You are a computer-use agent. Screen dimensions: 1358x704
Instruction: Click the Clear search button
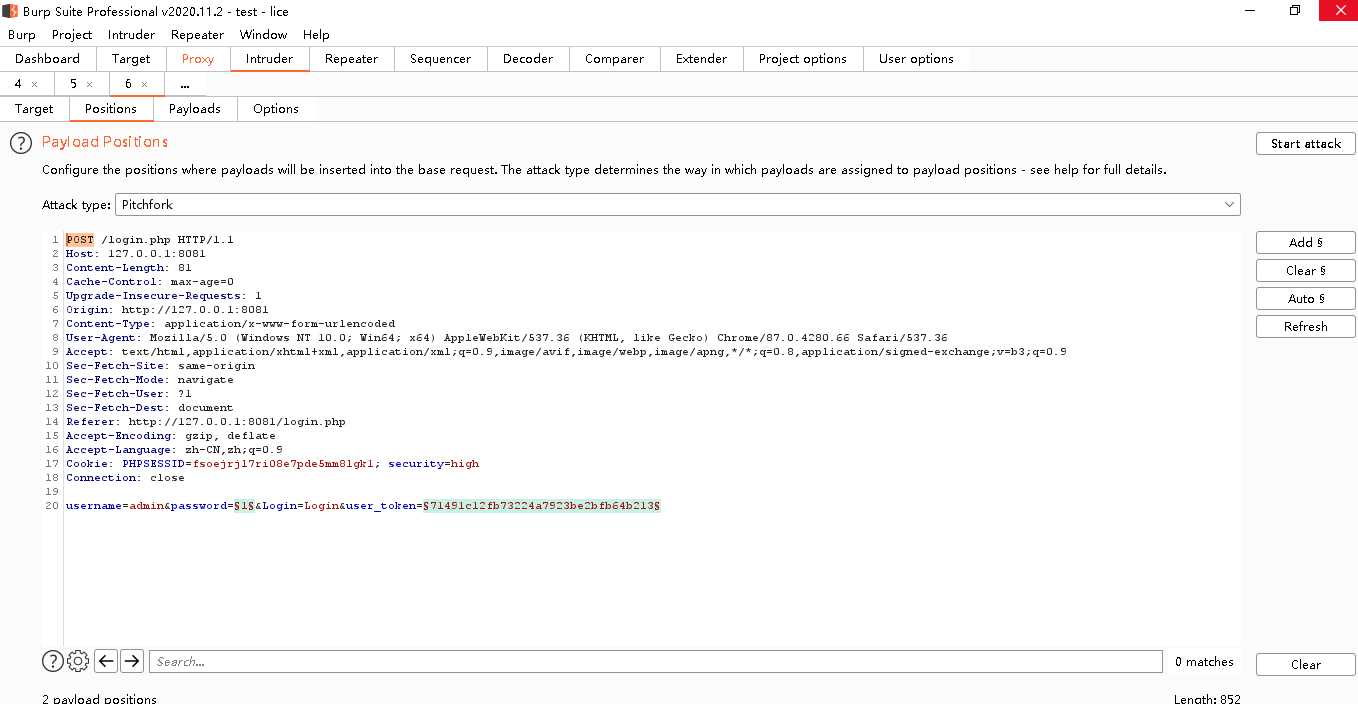pyautogui.click(x=1306, y=664)
